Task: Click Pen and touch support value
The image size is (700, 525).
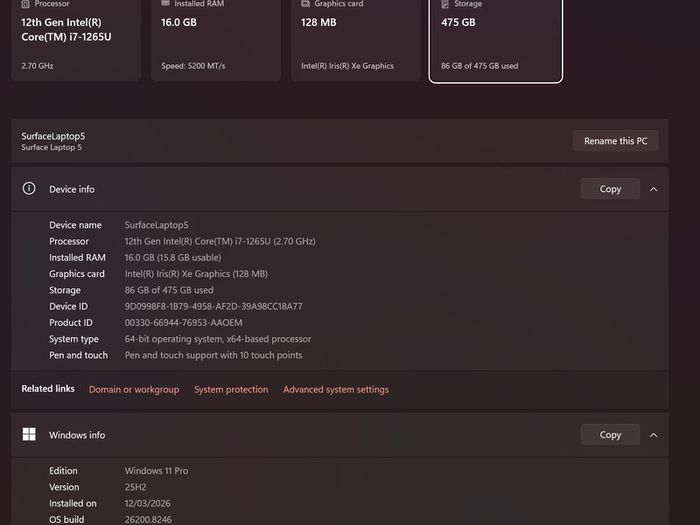Action: pyautogui.click(x=213, y=355)
